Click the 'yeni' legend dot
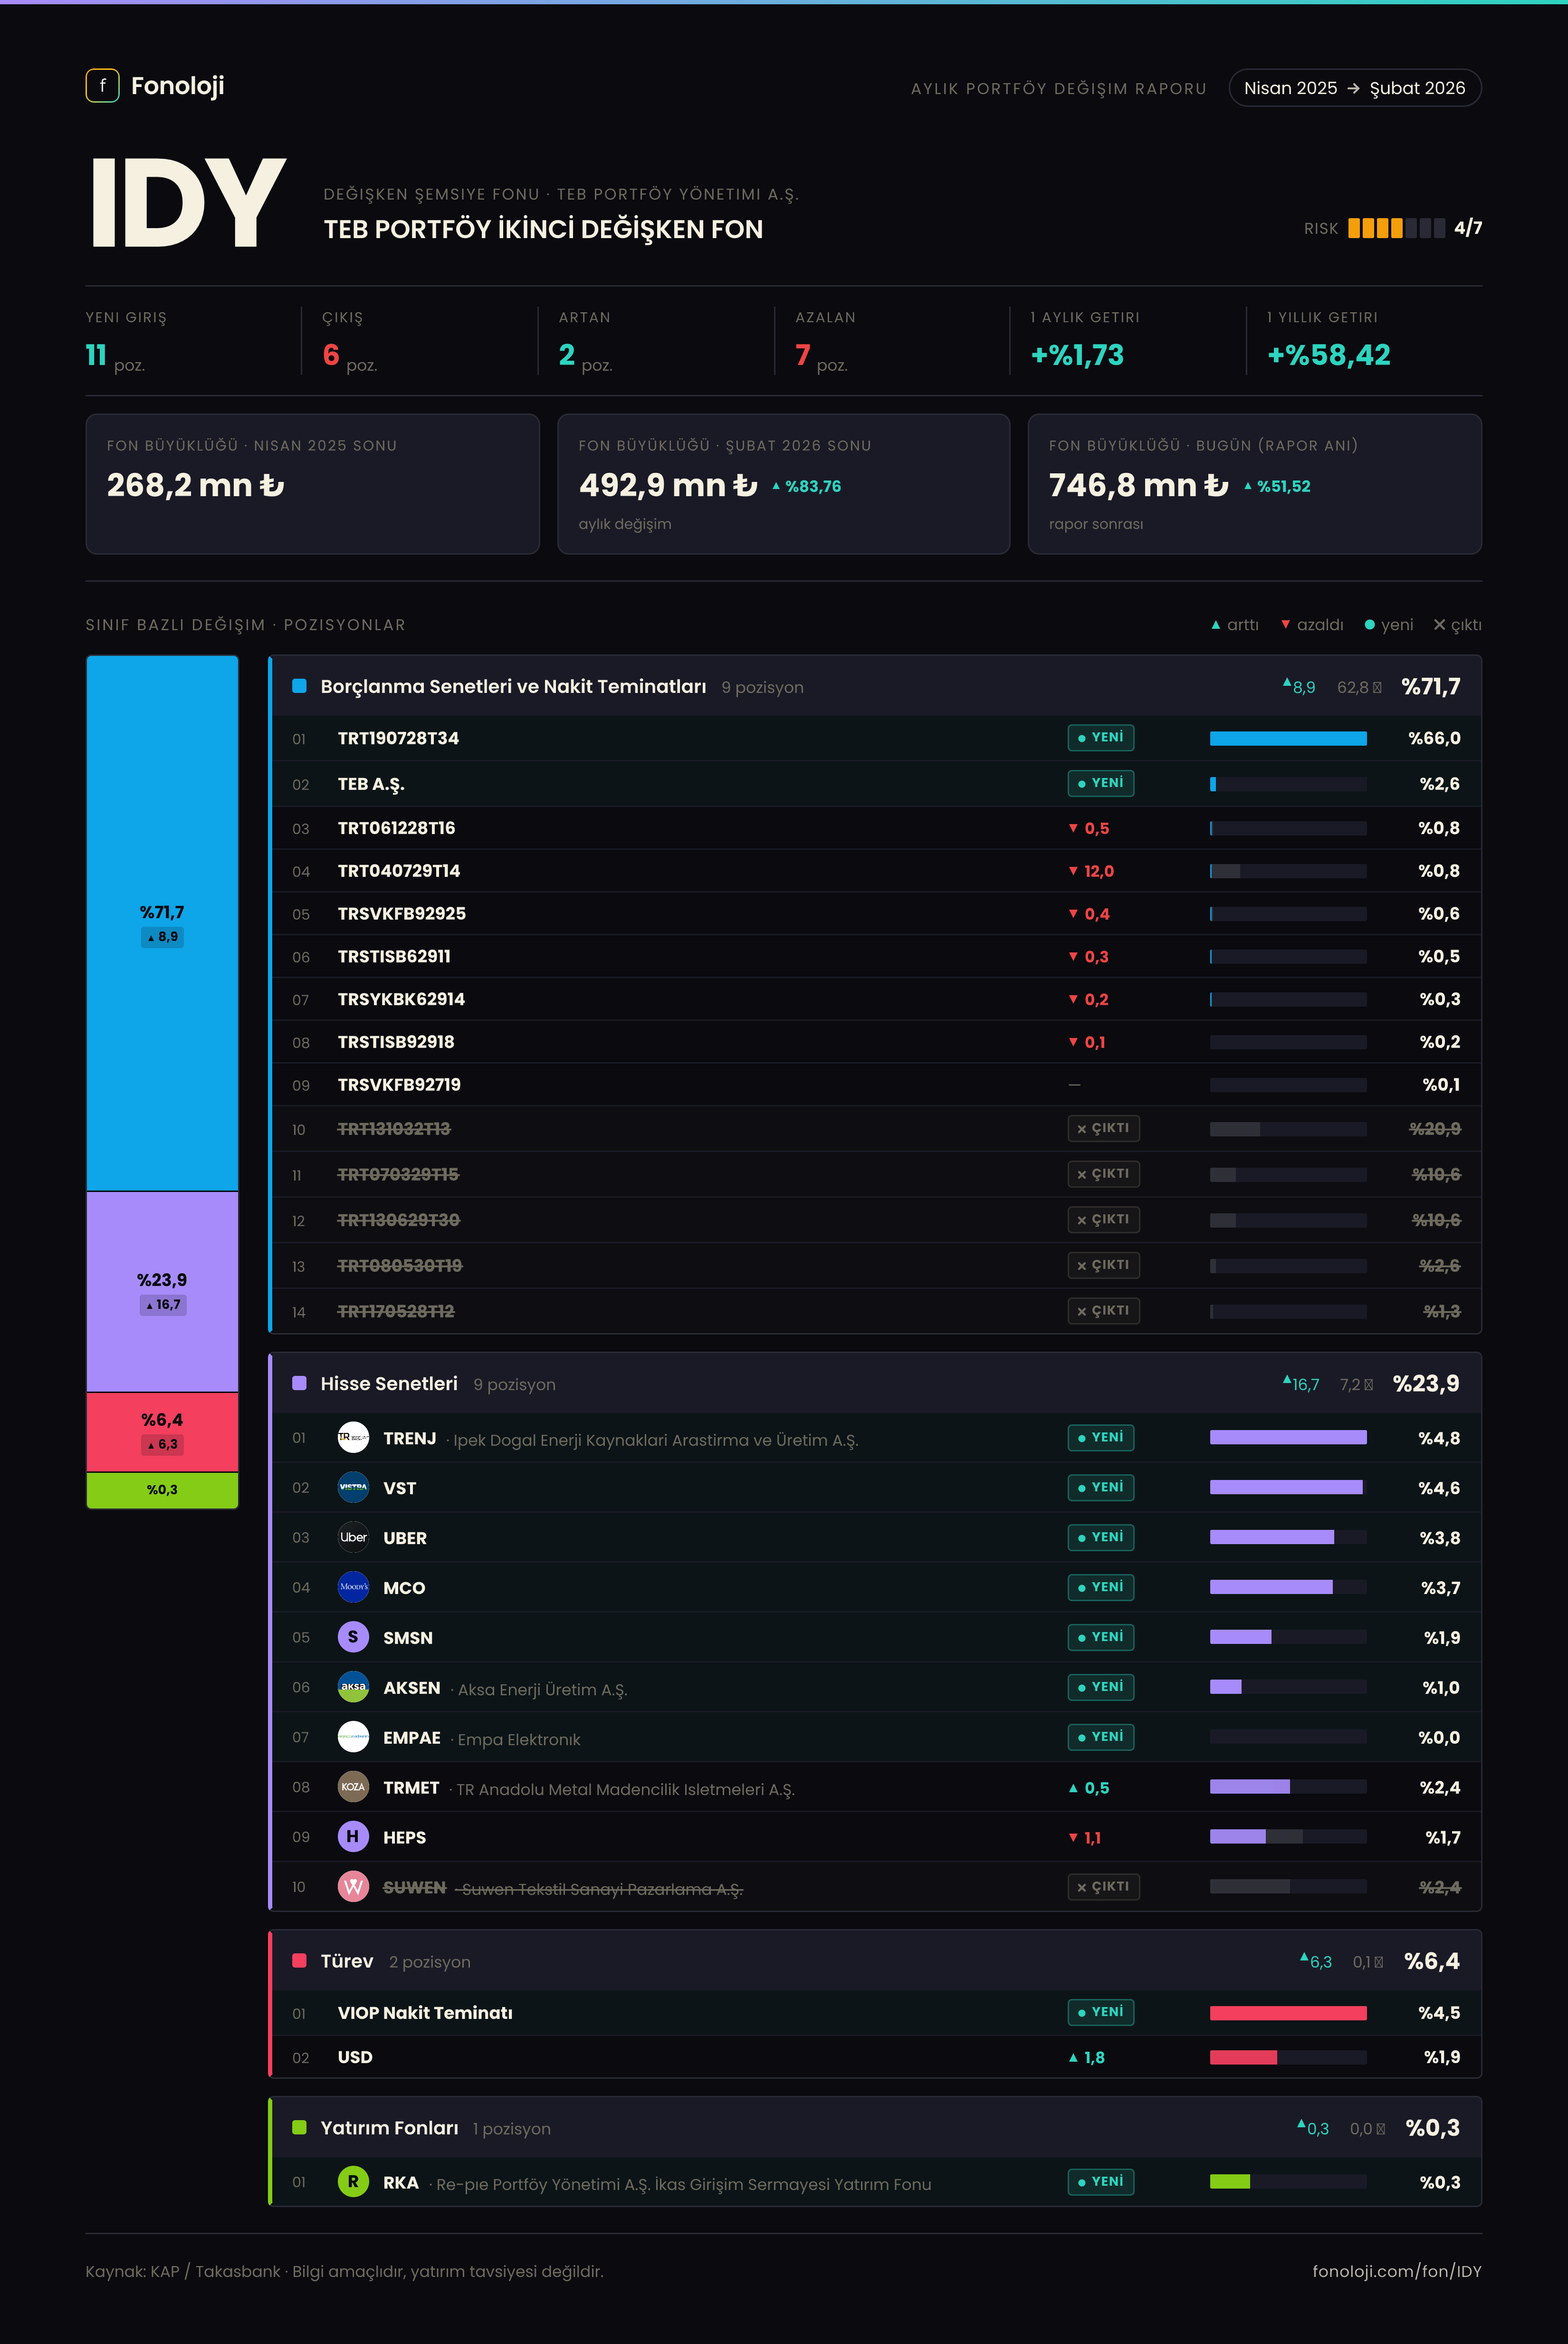The image size is (1568, 2344). click(1370, 625)
